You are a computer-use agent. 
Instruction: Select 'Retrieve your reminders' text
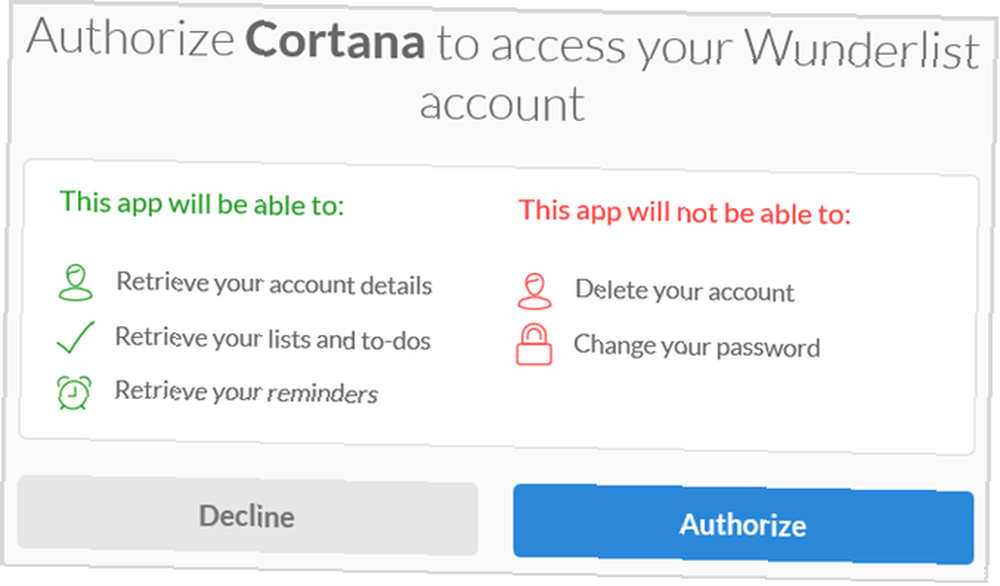tap(246, 392)
